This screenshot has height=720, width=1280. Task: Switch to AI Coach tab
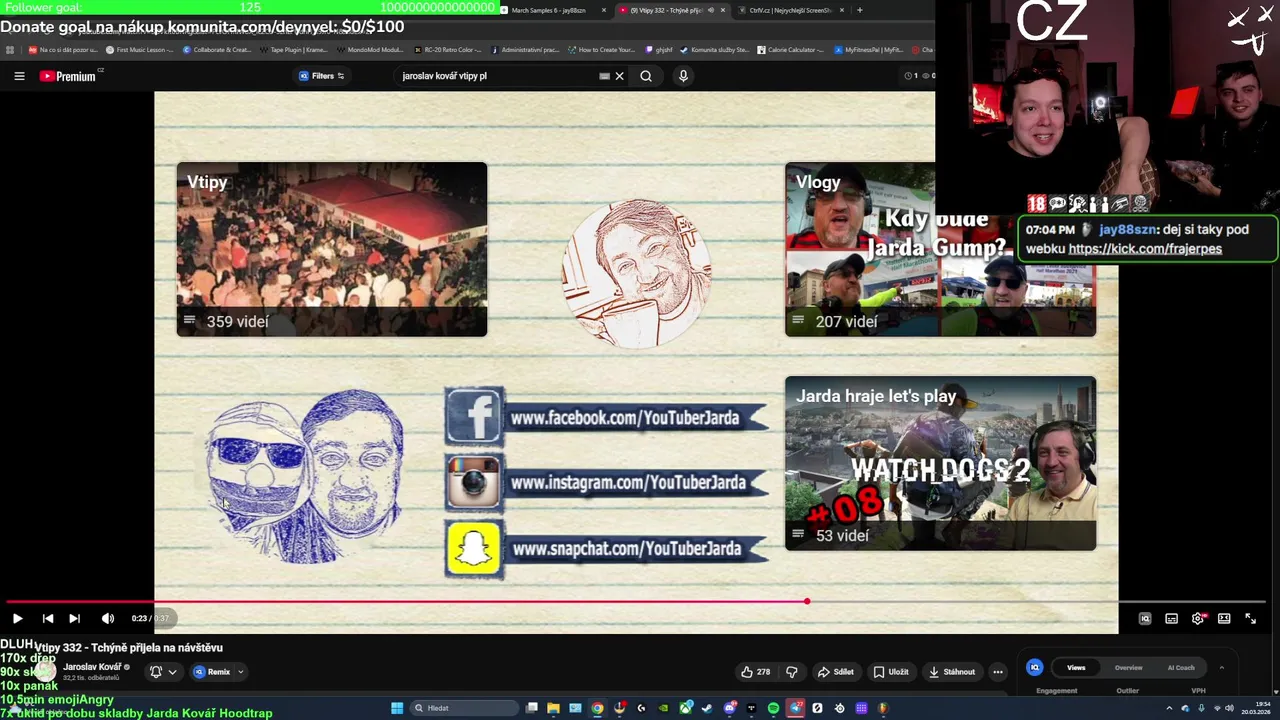pyautogui.click(x=1181, y=667)
